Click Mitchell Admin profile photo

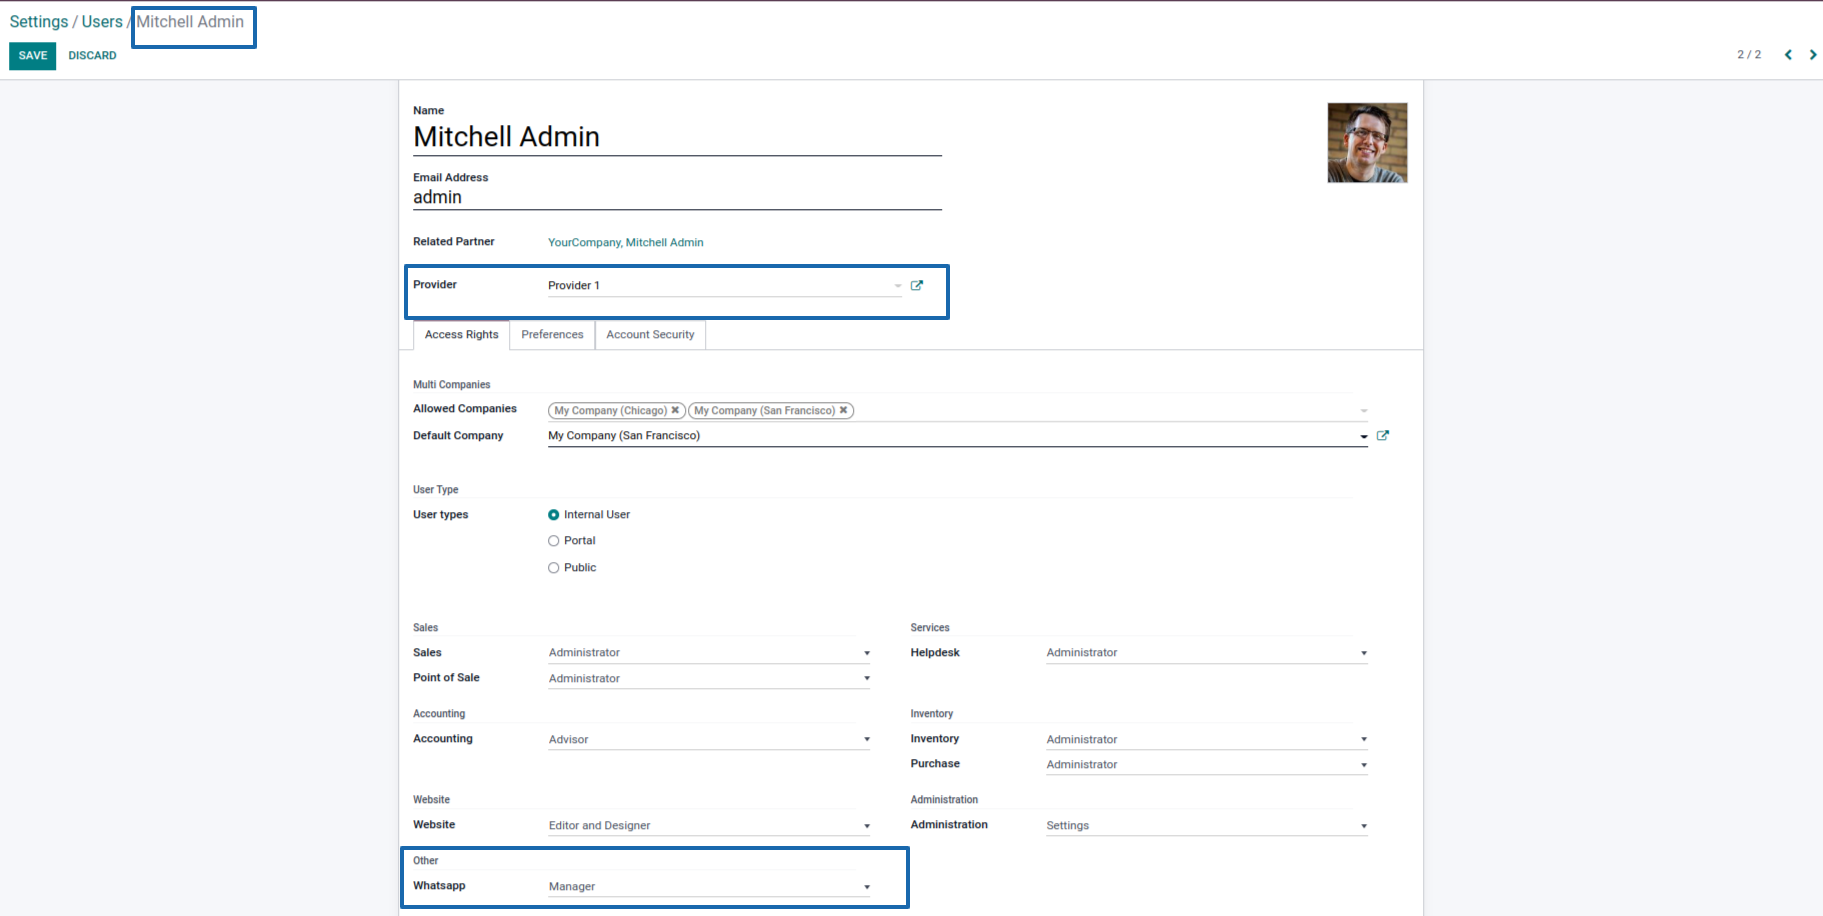click(1366, 143)
